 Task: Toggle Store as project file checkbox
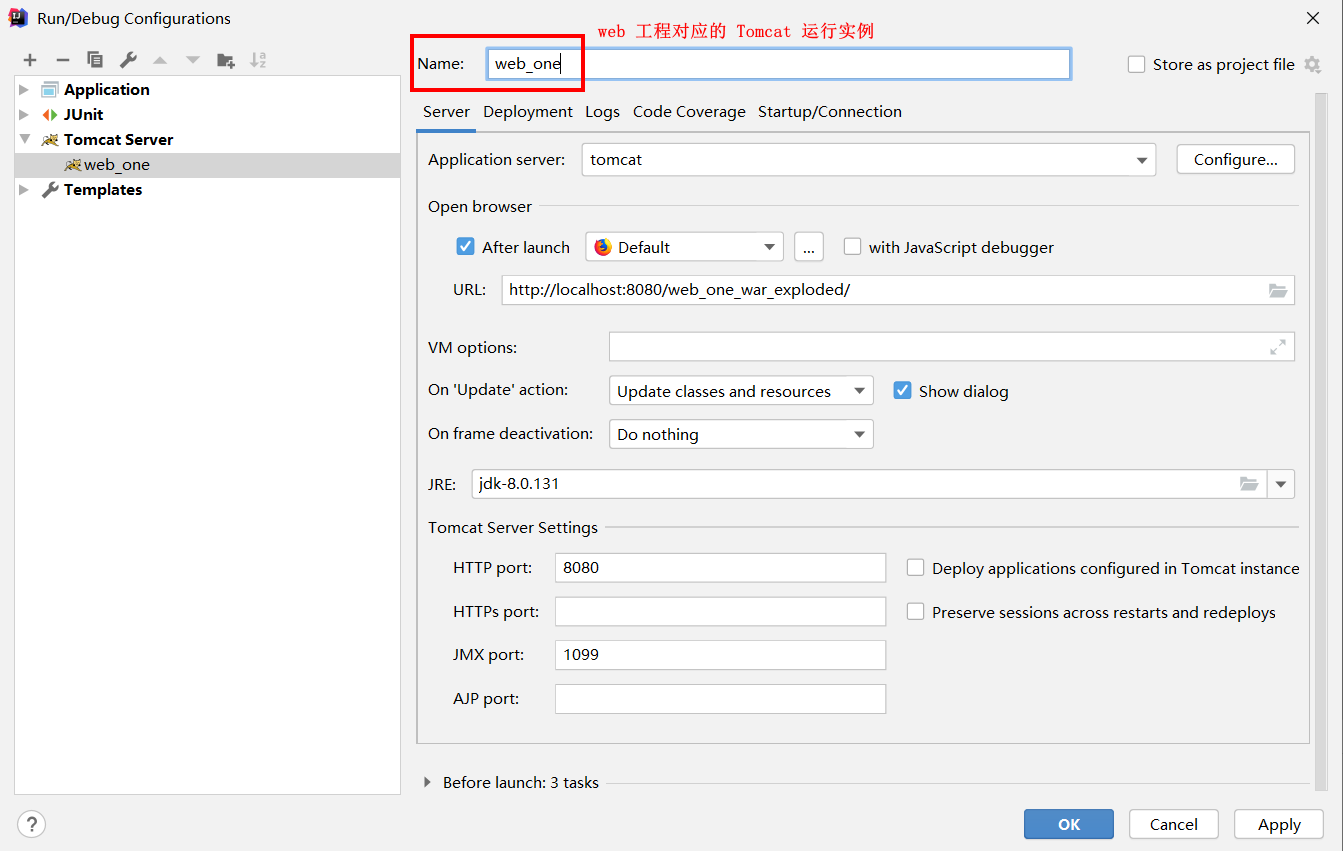1136,64
